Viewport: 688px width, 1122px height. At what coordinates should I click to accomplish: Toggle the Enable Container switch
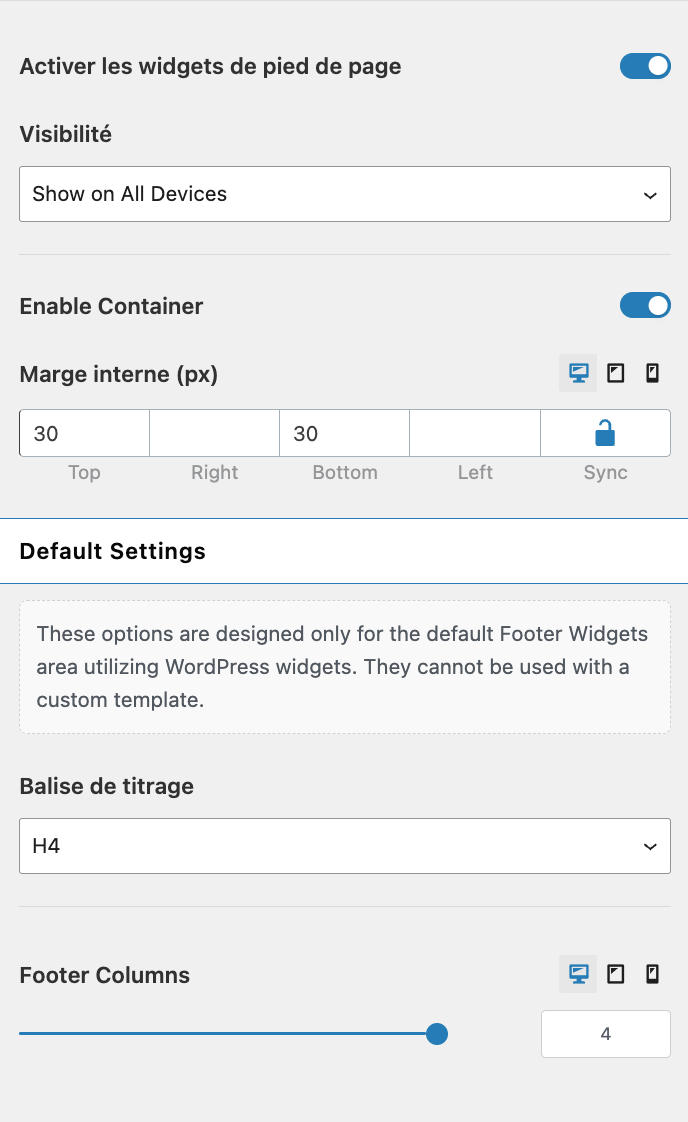[x=645, y=306]
